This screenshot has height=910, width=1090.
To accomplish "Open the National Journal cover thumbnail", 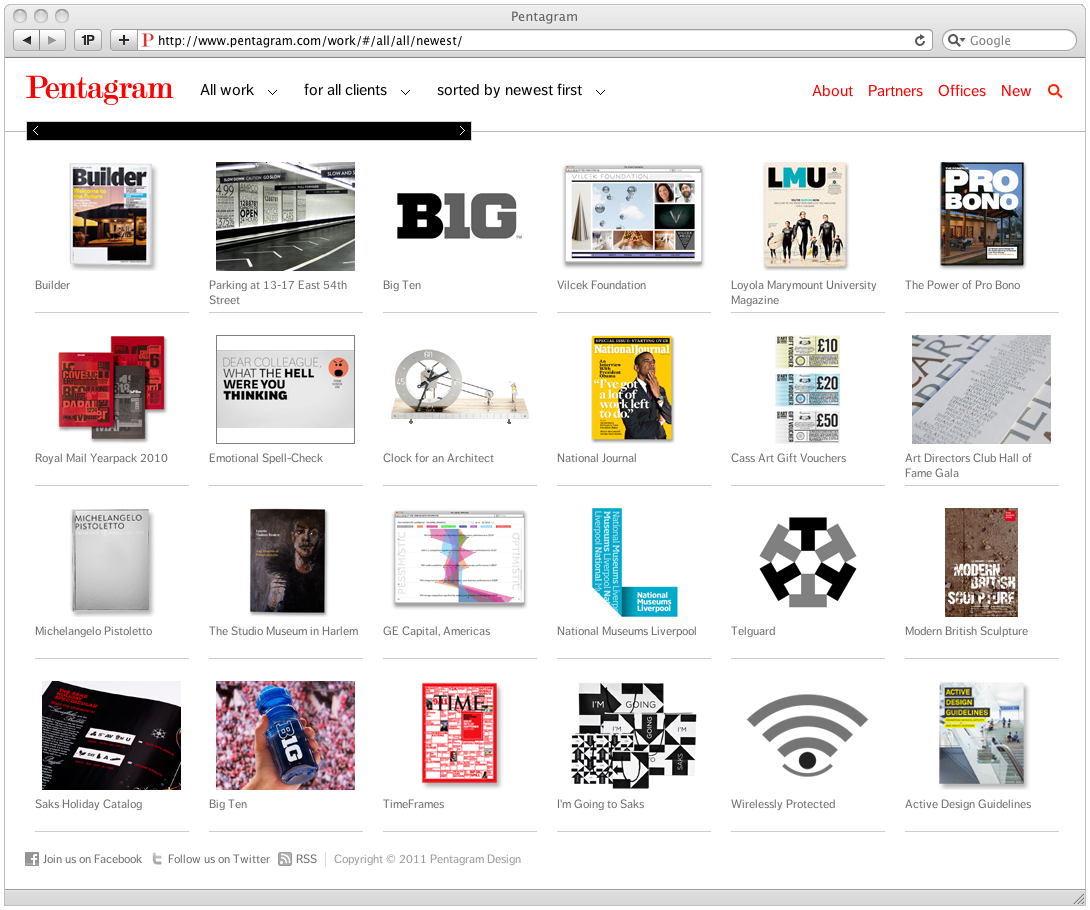I will 632,388.
